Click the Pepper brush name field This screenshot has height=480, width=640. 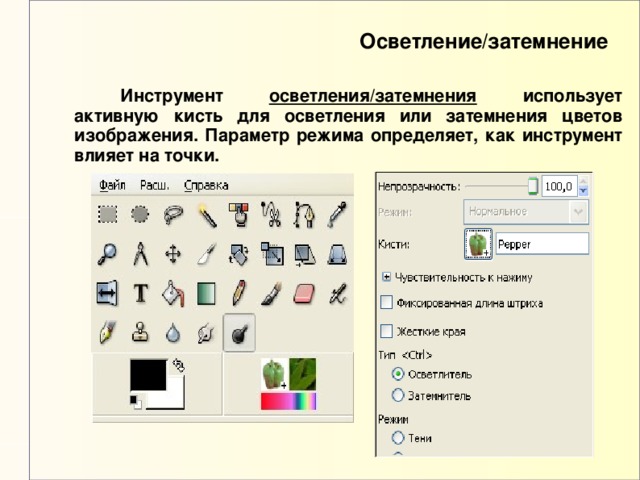pyautogui.click(x=542, y=244)
